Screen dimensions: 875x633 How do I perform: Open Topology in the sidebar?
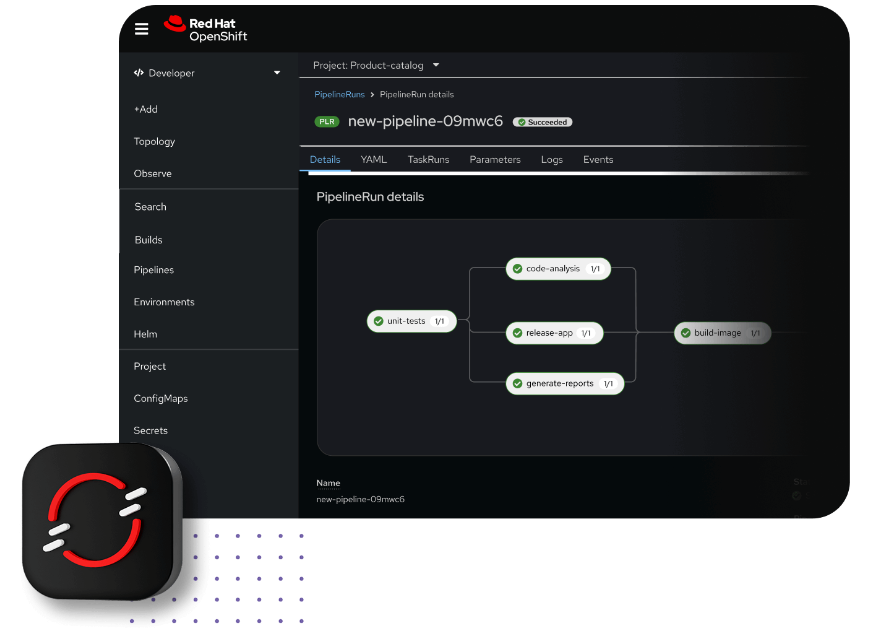point(154,142)
